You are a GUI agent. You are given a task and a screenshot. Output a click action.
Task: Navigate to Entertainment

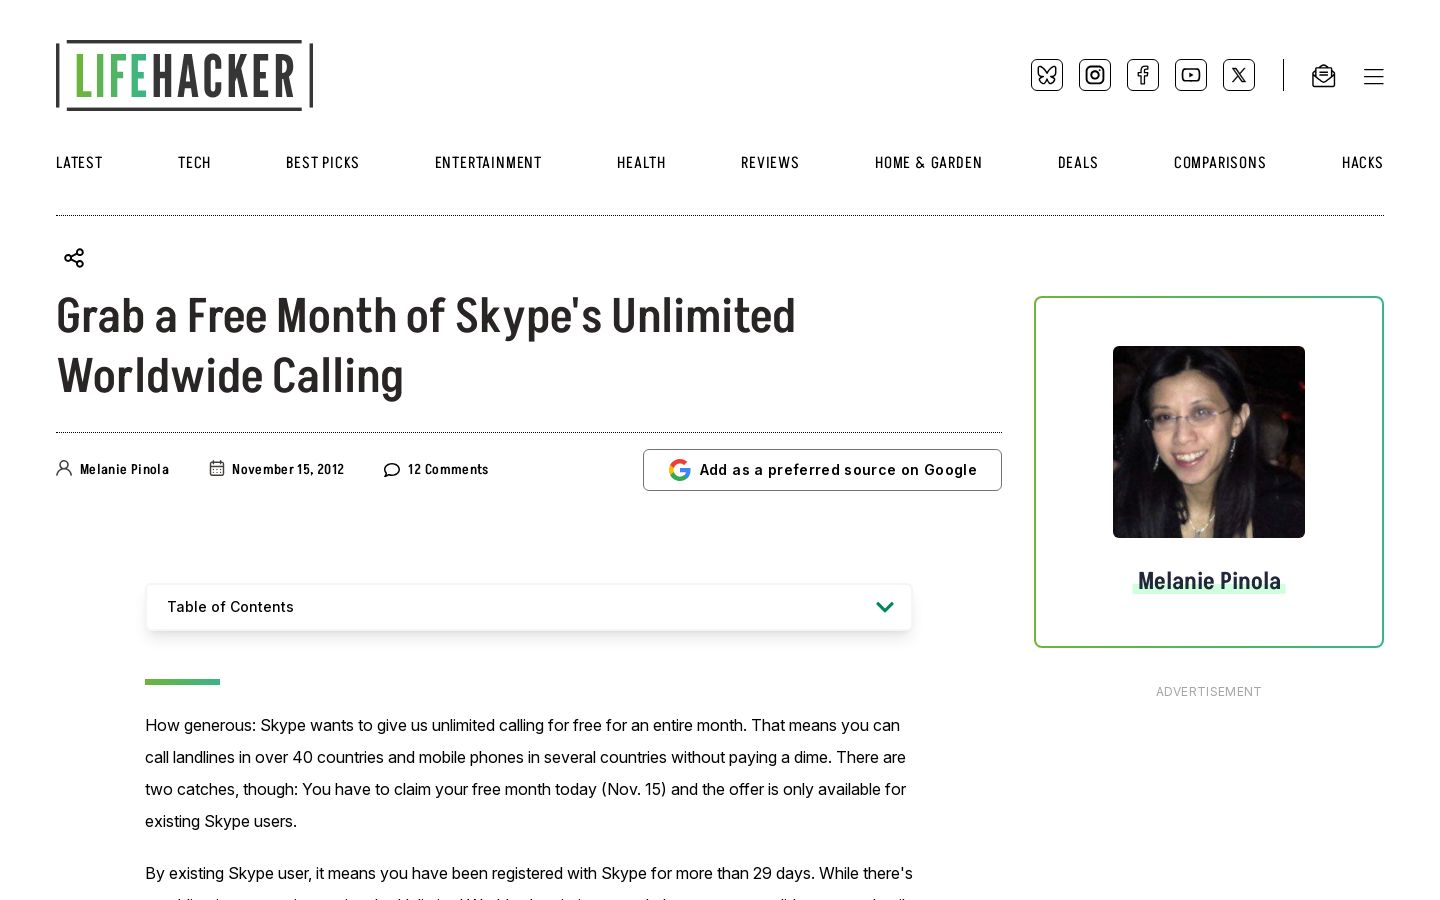488,163
